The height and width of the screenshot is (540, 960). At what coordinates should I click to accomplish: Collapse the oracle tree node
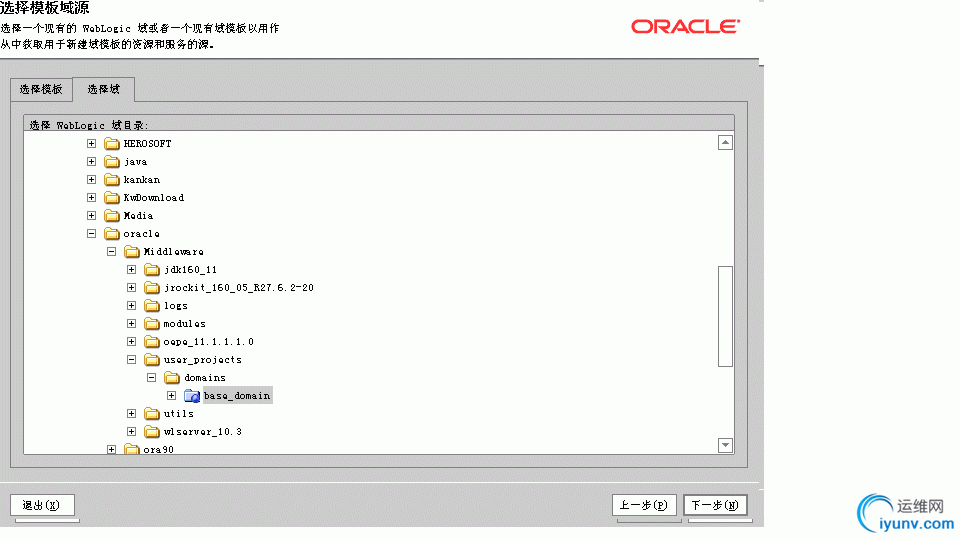[x=91, y=233]
